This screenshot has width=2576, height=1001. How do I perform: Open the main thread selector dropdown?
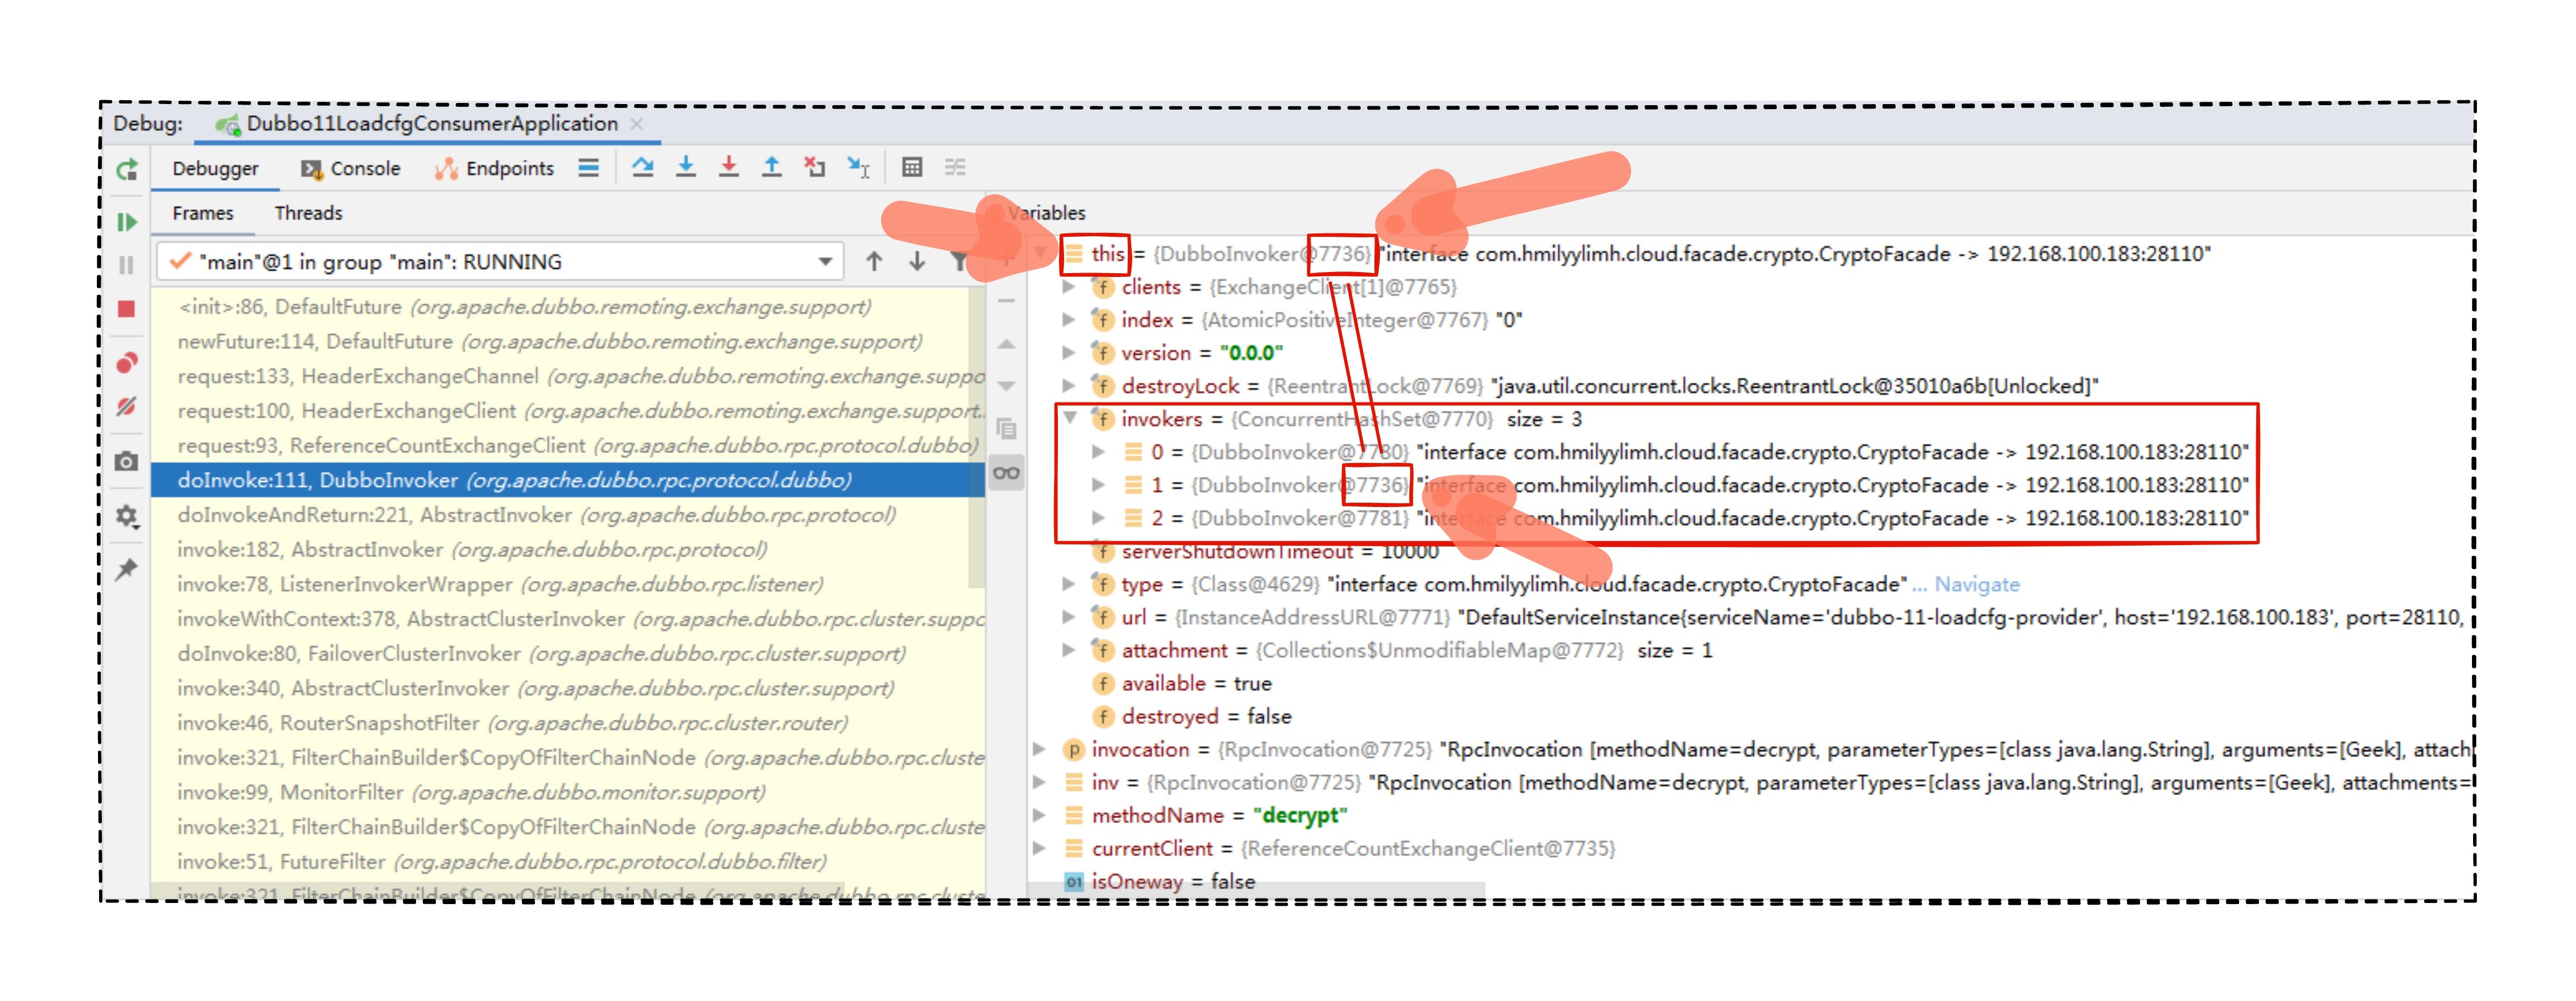pos(825,262)
